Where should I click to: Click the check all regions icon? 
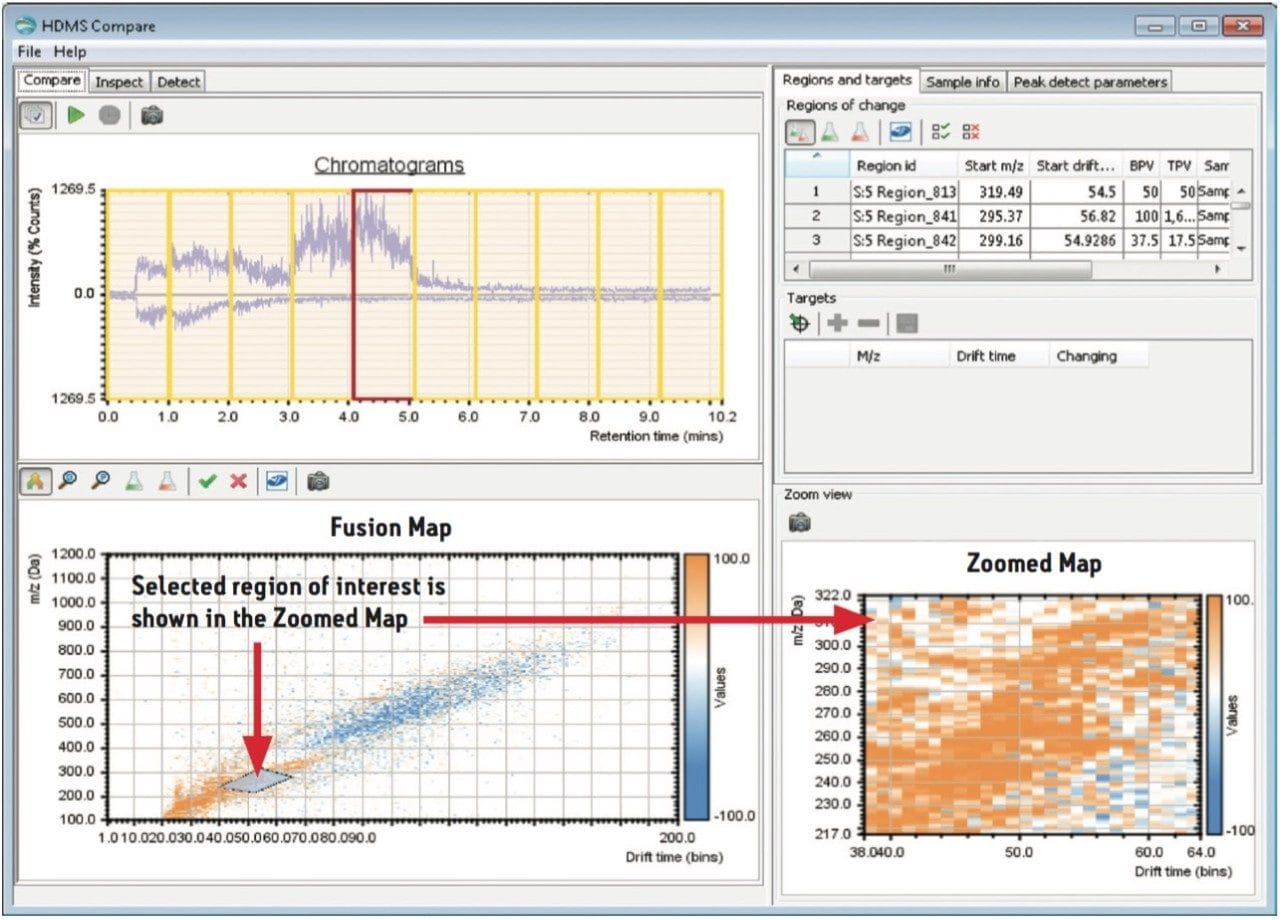click(x=941, y=131)
